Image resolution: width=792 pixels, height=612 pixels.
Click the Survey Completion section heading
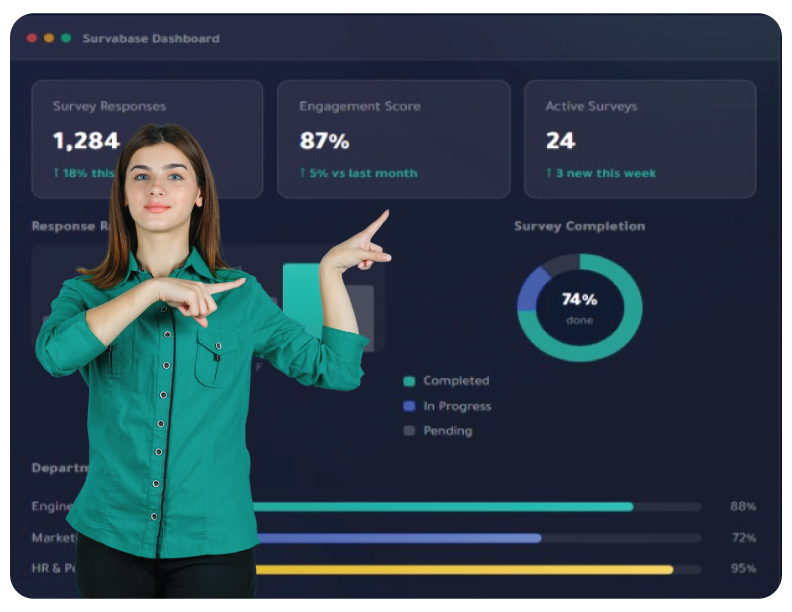[579, 226]
